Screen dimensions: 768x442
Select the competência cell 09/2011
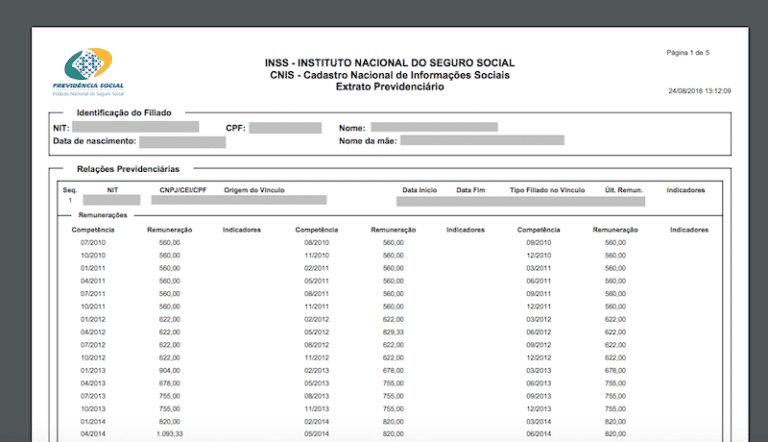(538, 294)
